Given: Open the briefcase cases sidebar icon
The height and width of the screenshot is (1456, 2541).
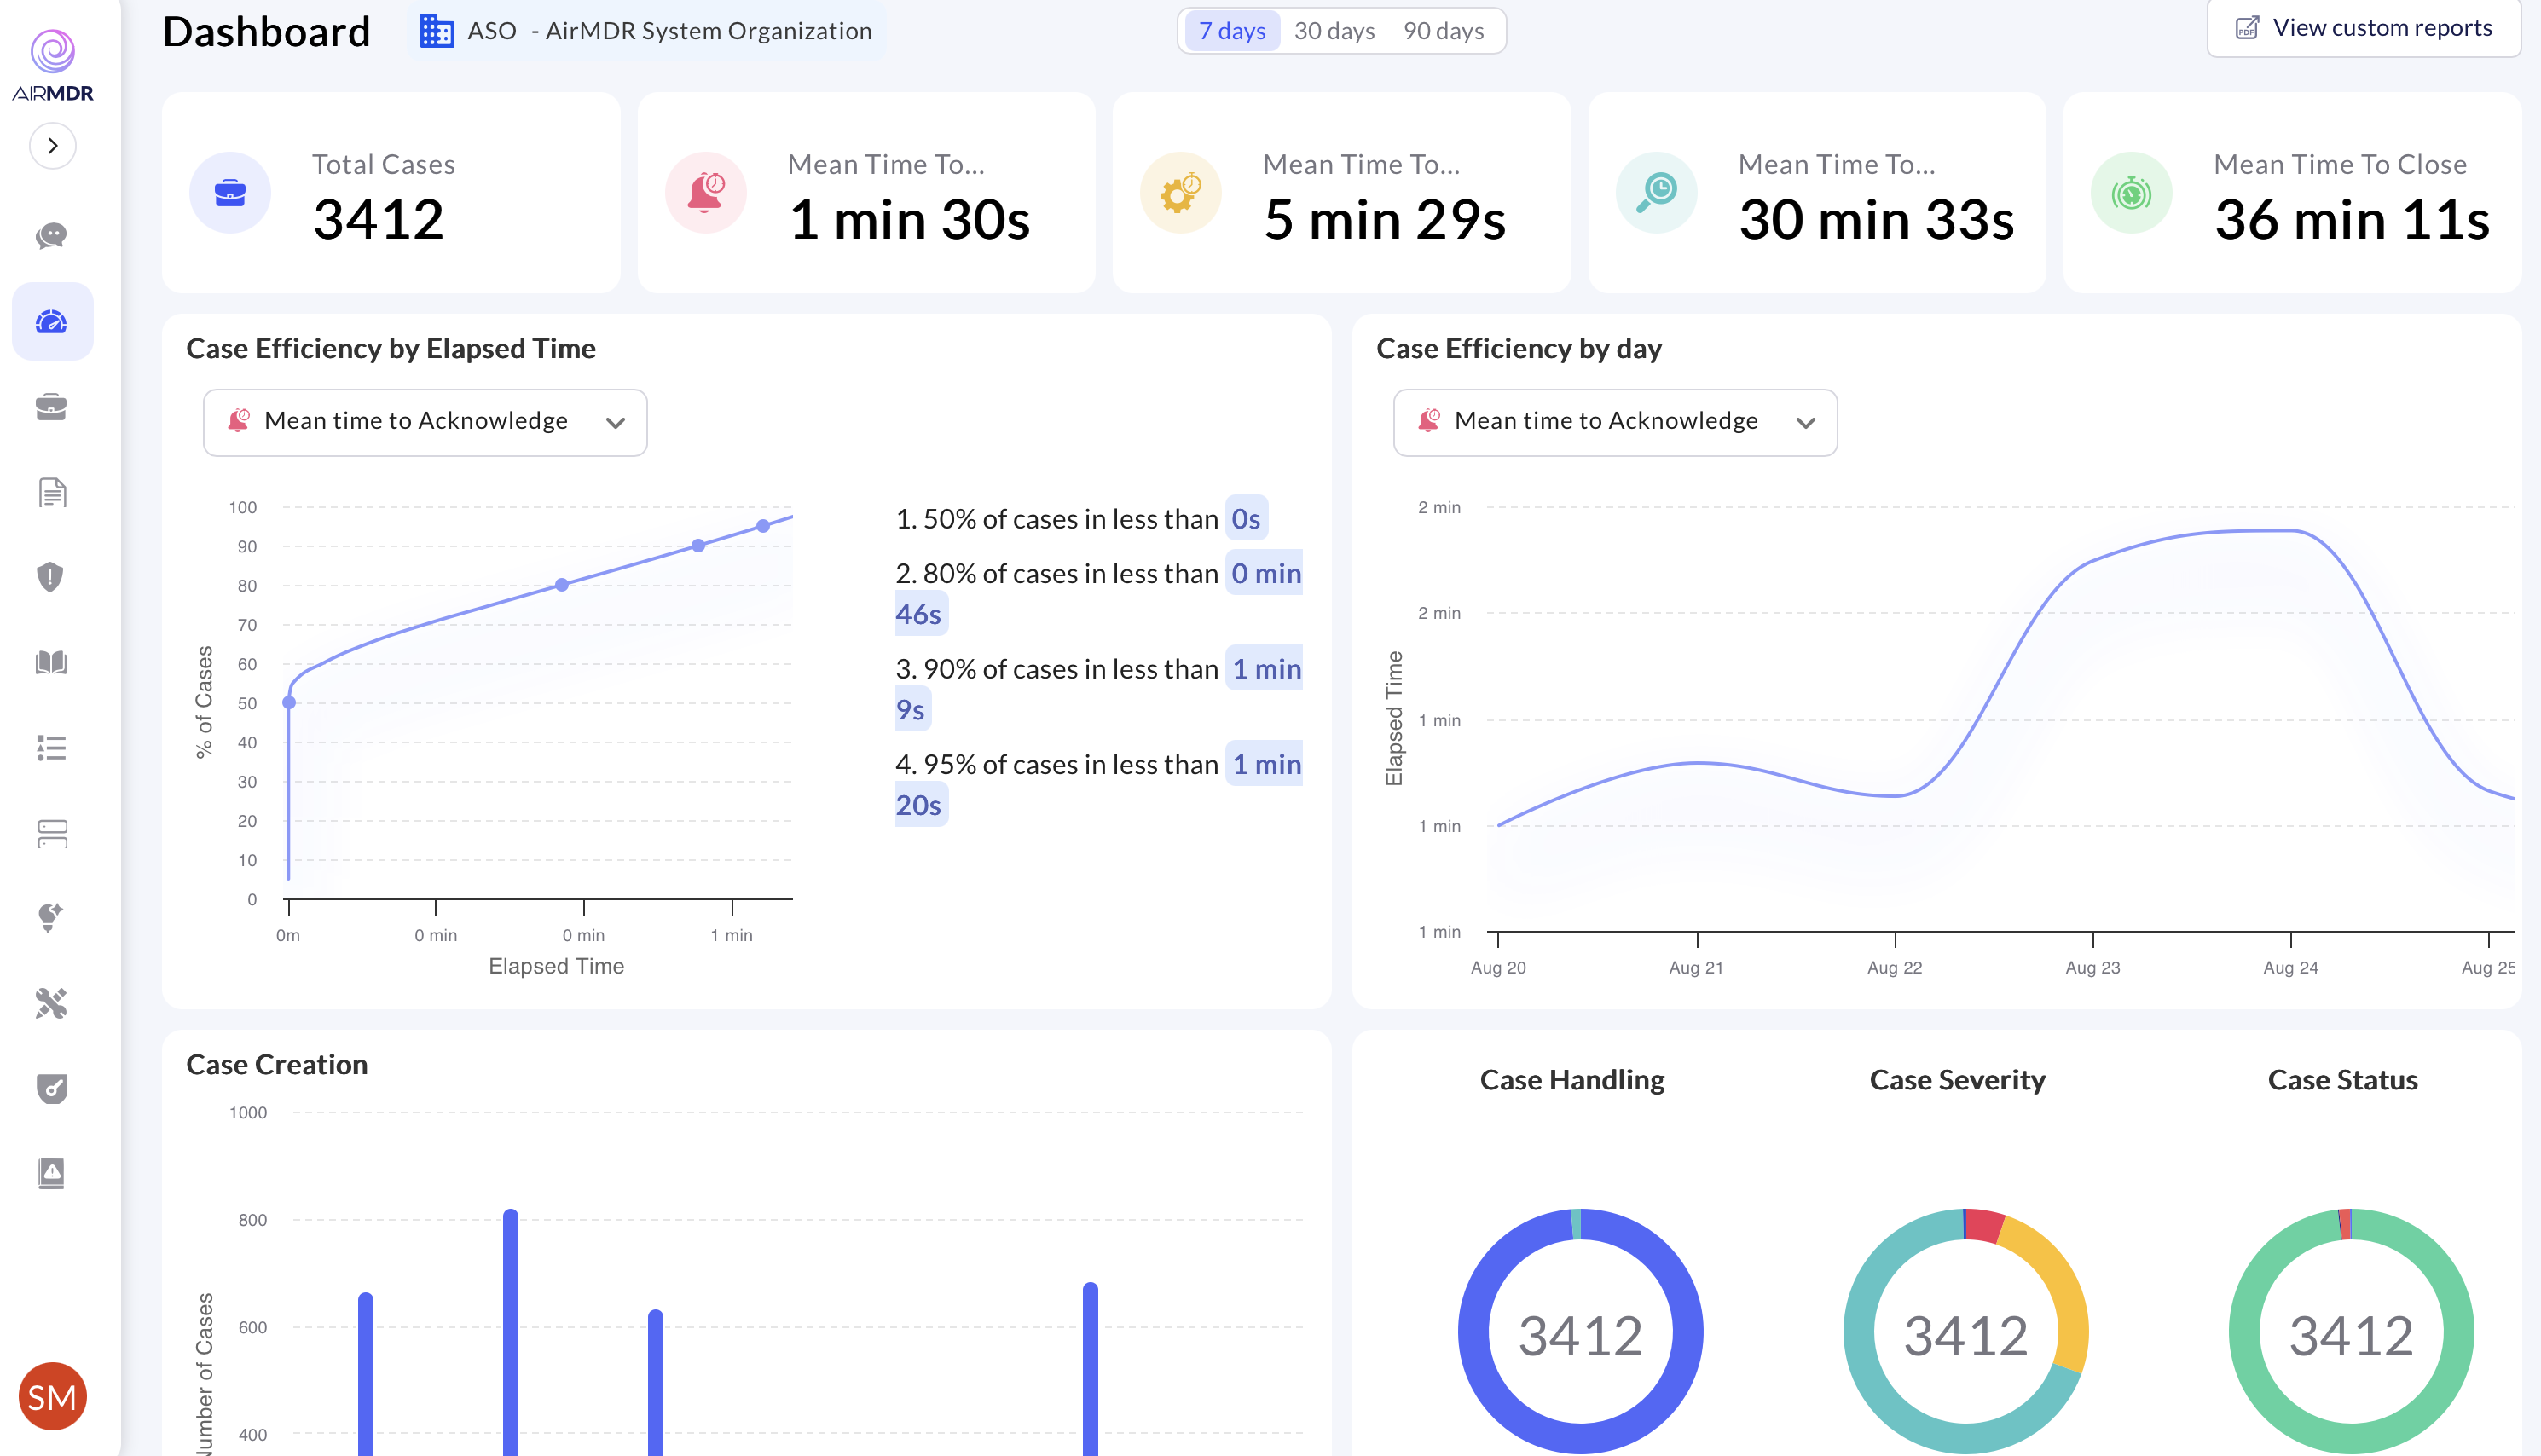Looking at the screenshot, I should (x=51, y=407).
